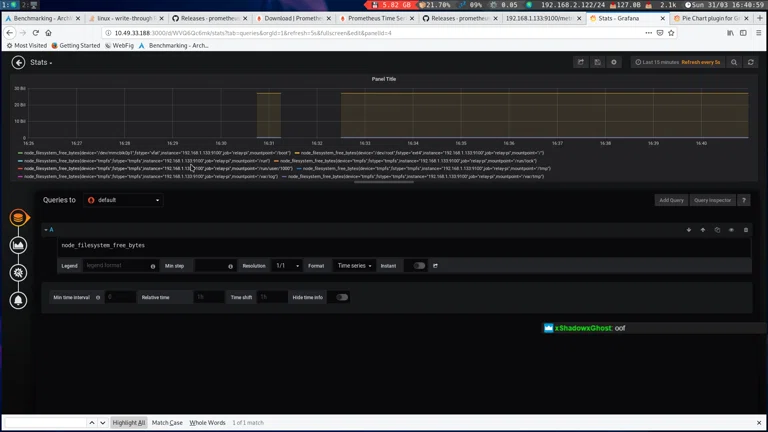Click the Query Inspector button
Viewport: 768px width, 432px height.
tap(712, 200)
